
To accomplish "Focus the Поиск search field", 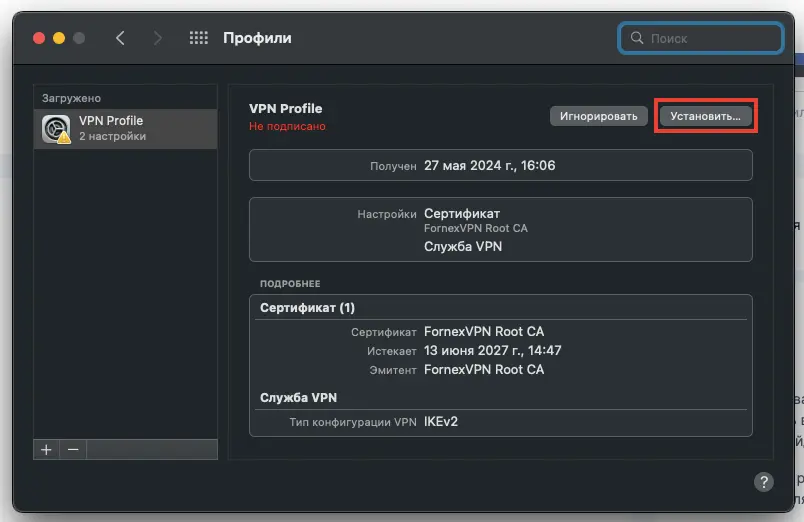I will pos(701,38).
